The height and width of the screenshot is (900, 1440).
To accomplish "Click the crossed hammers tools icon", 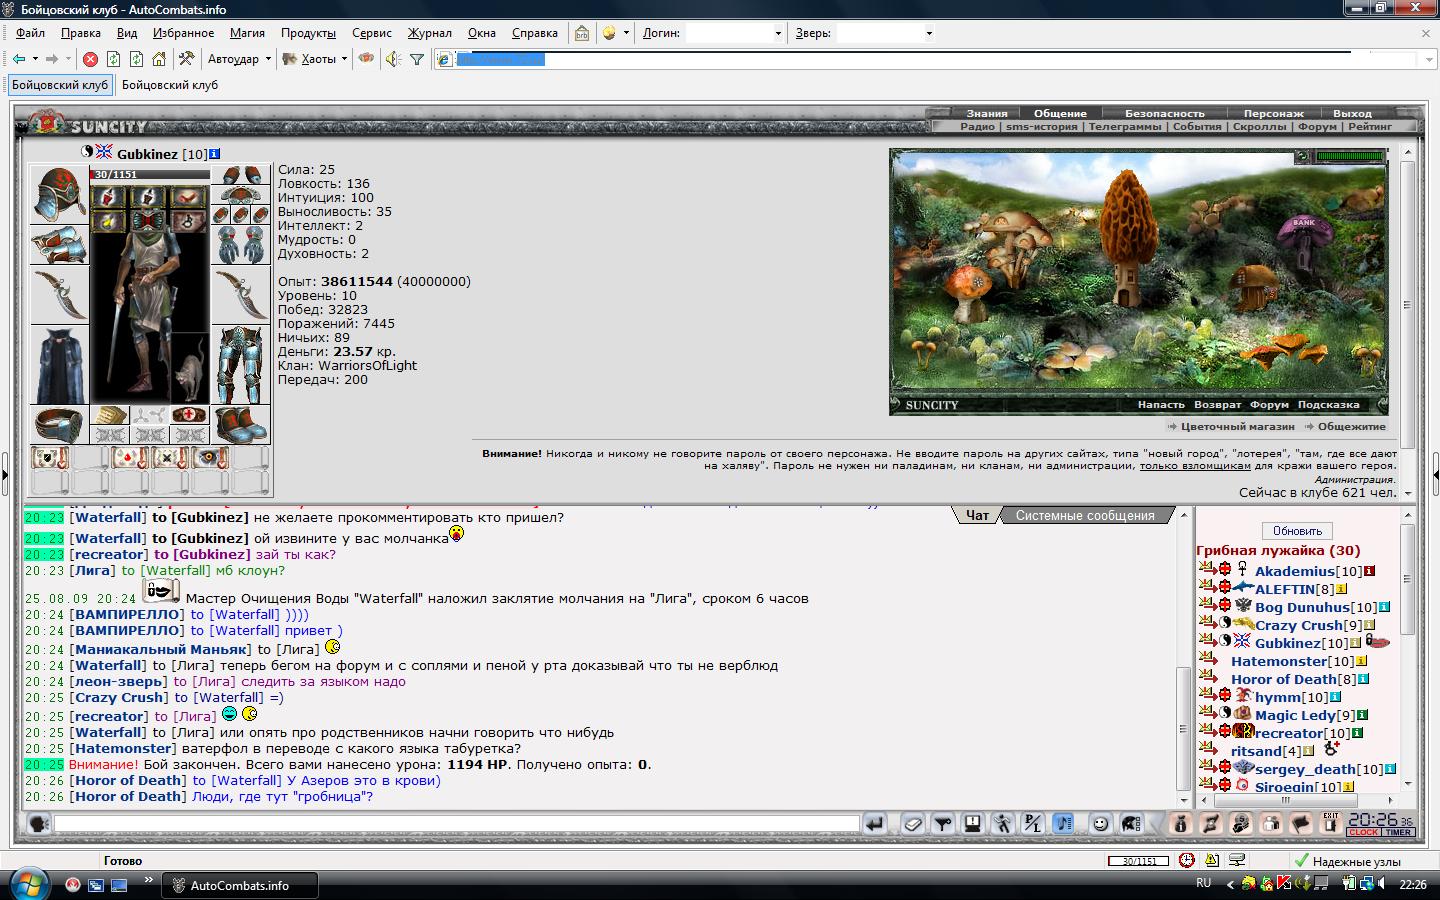I will point(186,59).
